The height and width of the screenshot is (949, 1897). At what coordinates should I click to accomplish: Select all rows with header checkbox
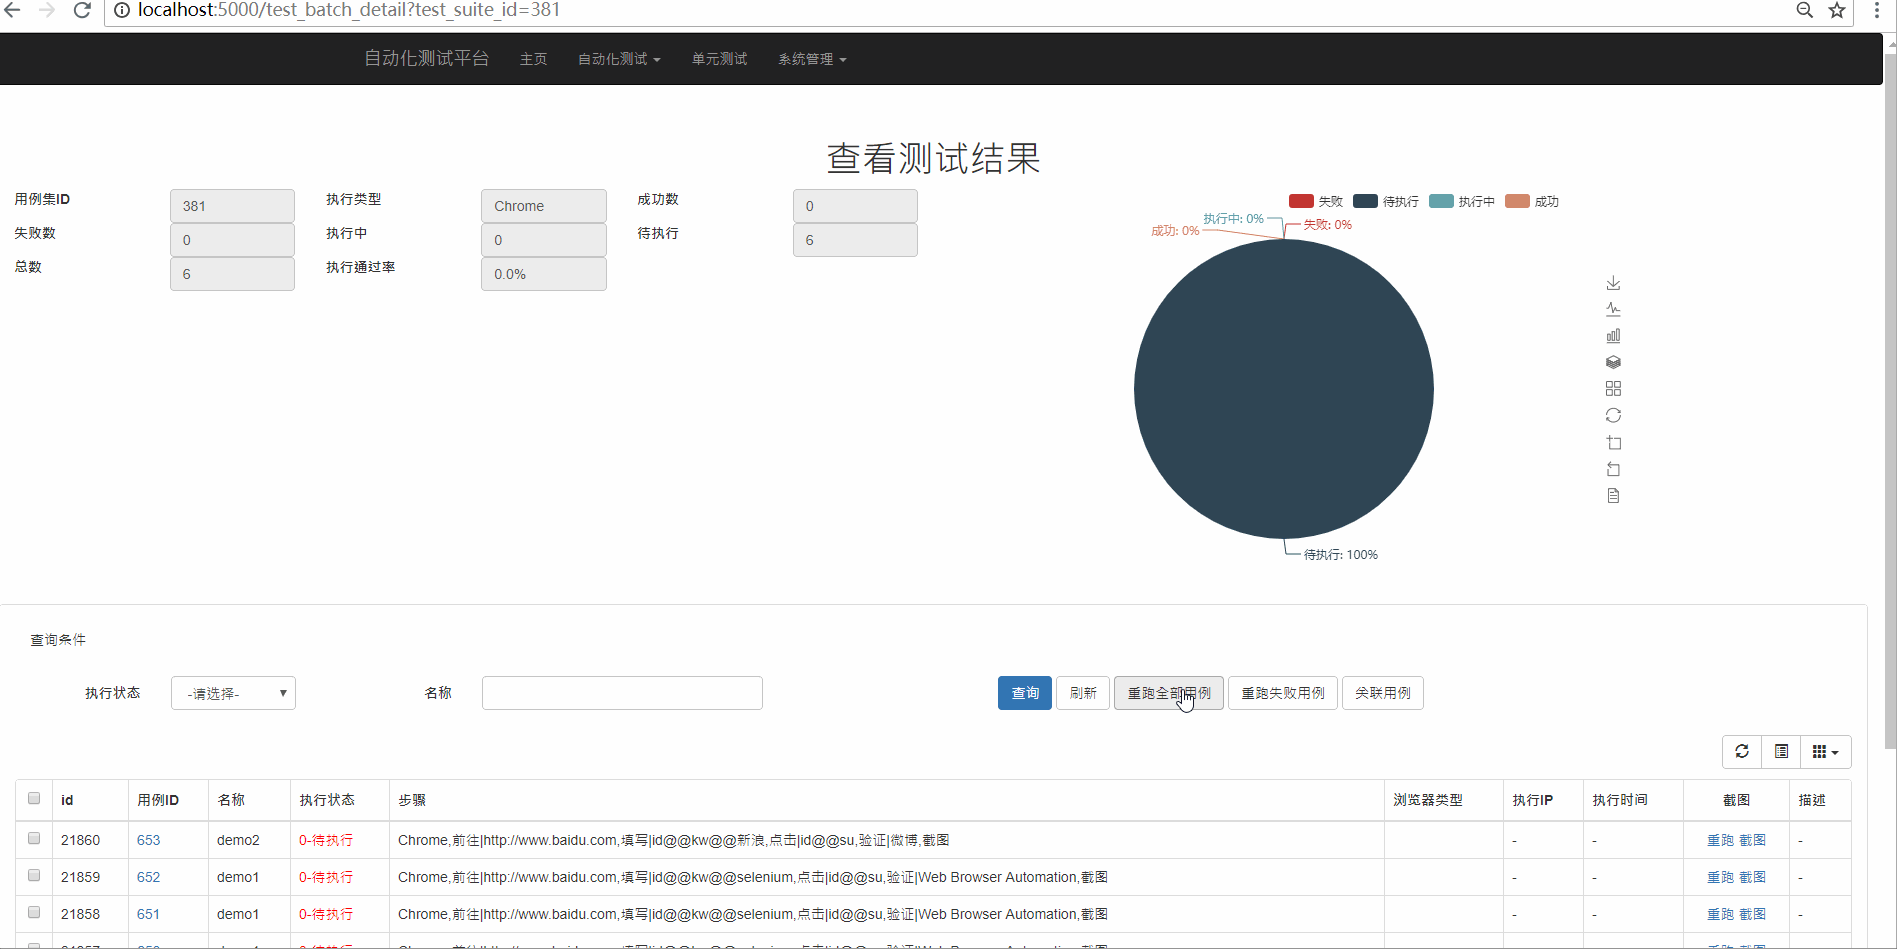click(x=34, y=798)
